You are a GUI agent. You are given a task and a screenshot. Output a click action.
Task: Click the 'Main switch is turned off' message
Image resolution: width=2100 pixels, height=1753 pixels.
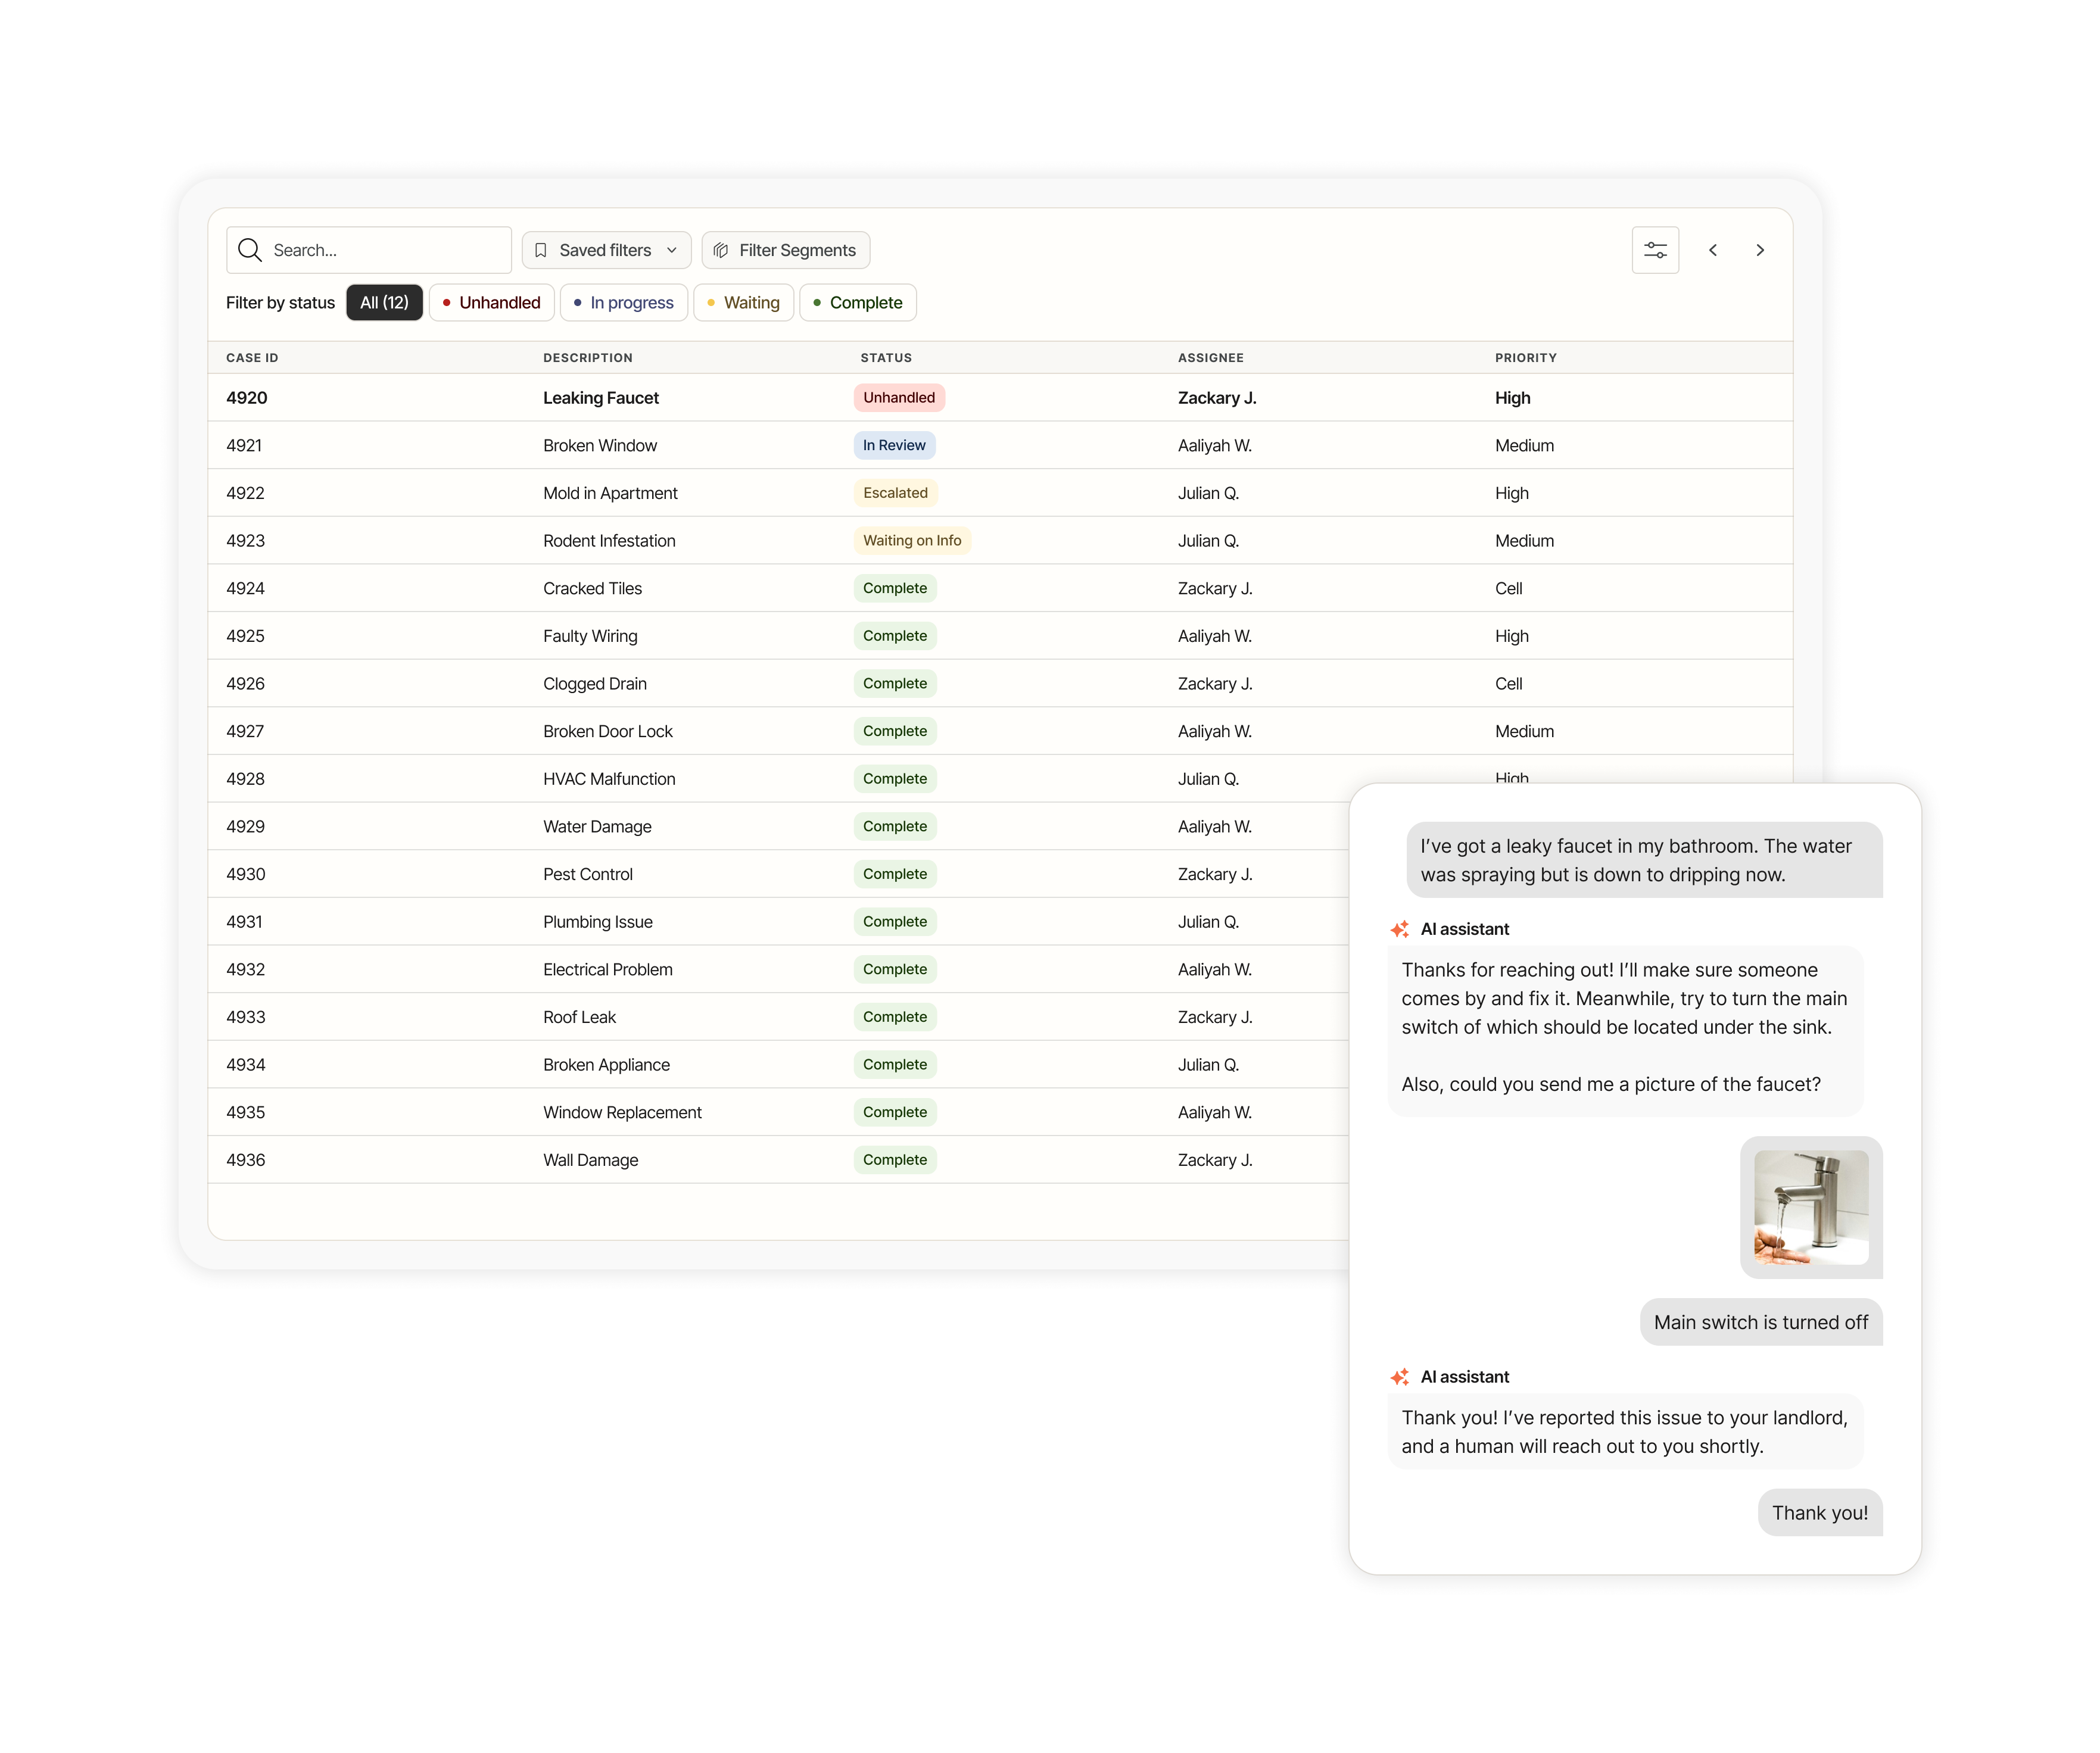pos(1761,1322)
